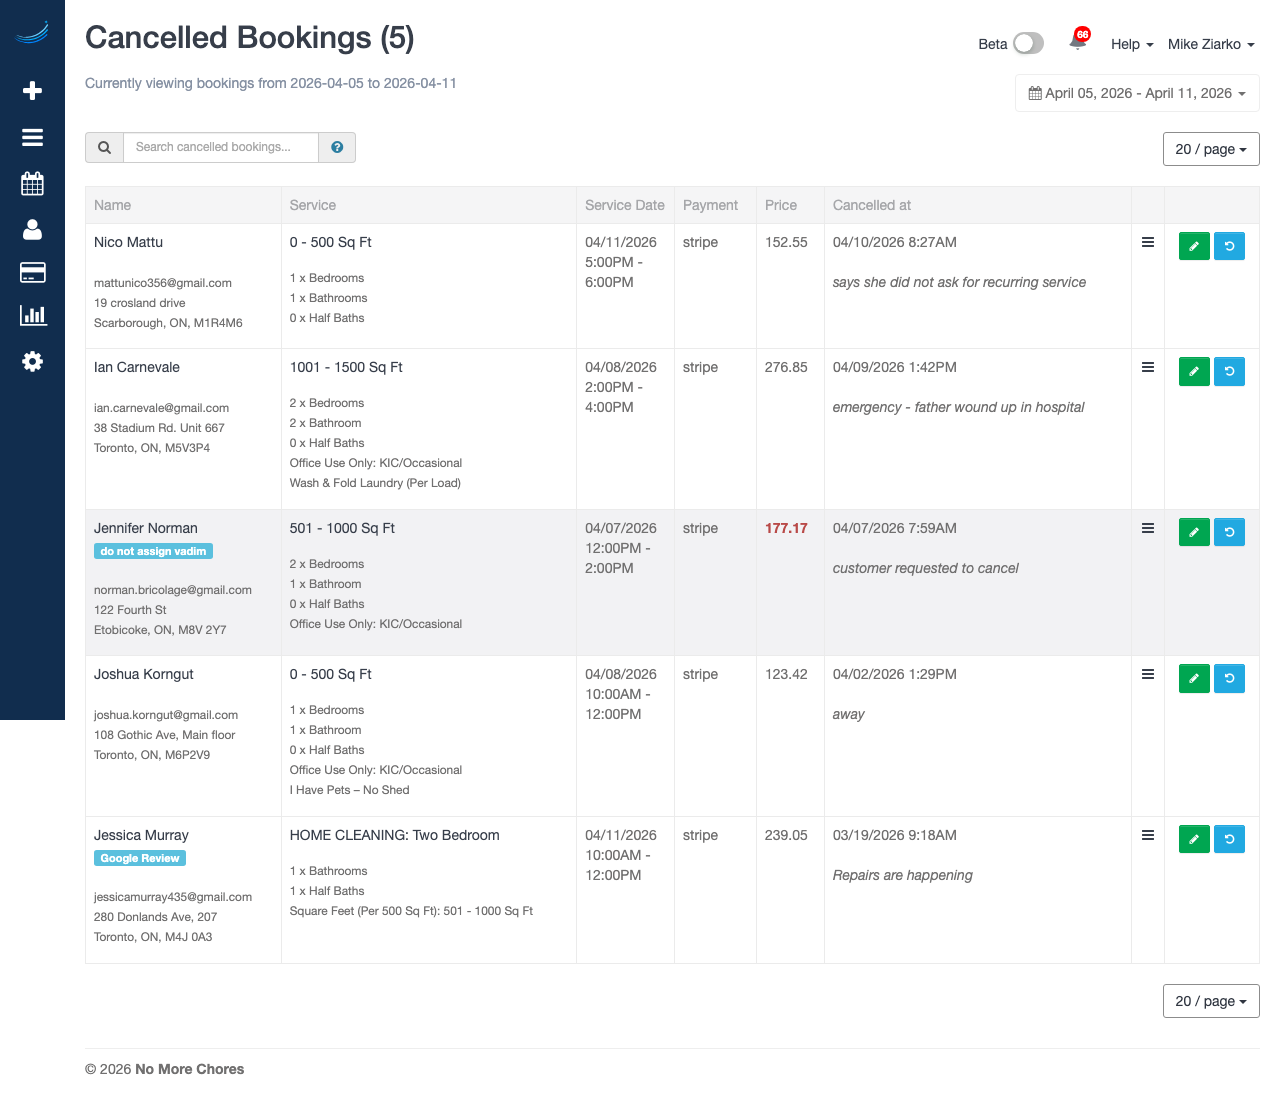The height and width of the screenshot is (1108, 1280).
Task: Open the calendar icon in sidebar
Action: 32,184
